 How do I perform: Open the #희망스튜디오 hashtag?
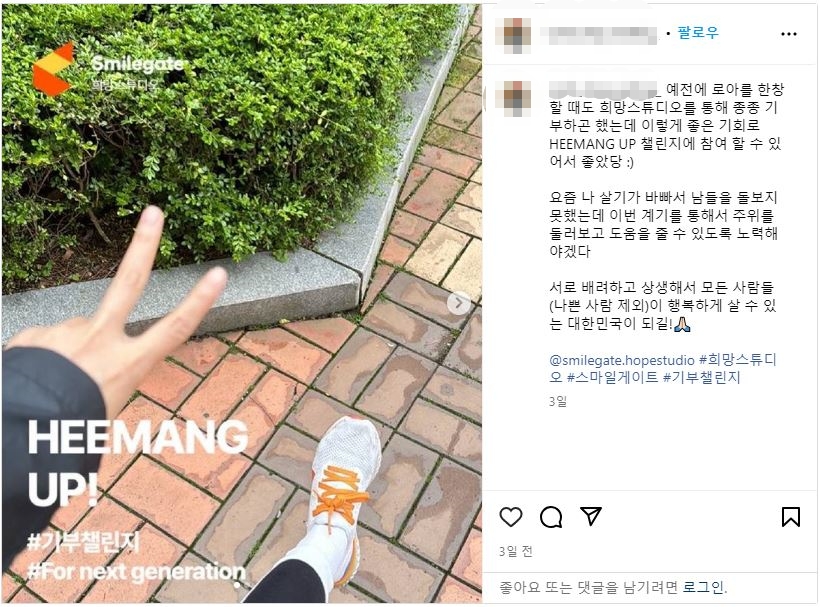(663, 369)
